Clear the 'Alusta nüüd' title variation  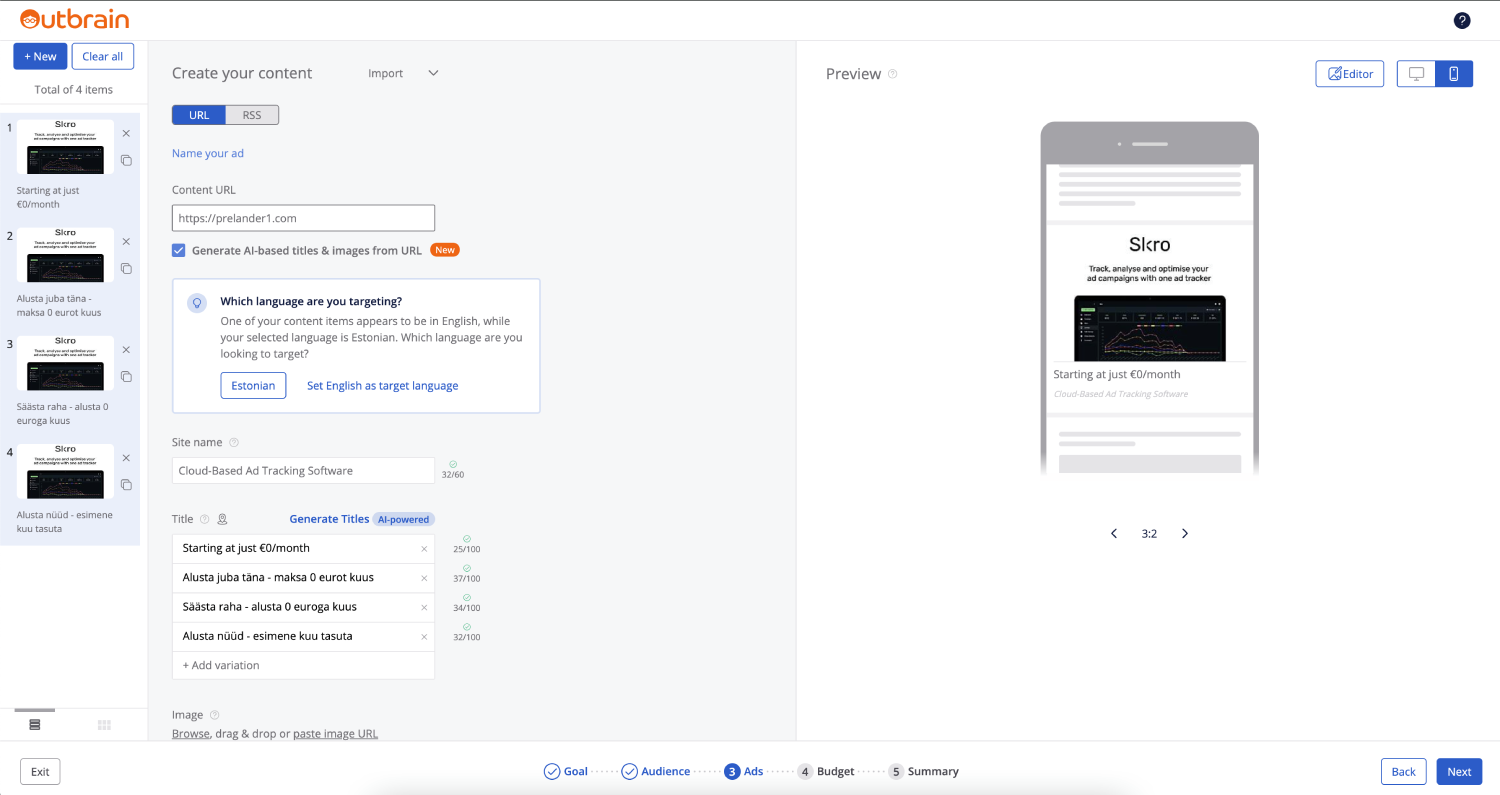(424, 637)
